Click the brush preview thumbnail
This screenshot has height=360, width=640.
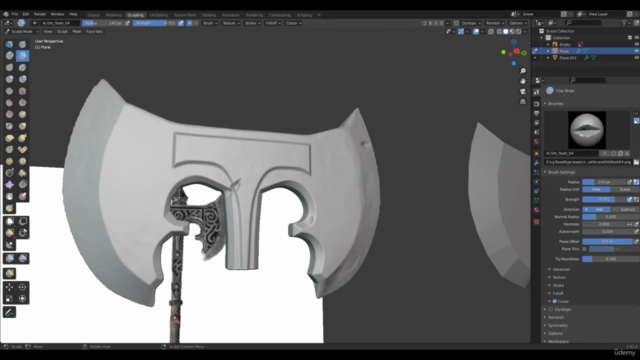[x=587, y=130]
